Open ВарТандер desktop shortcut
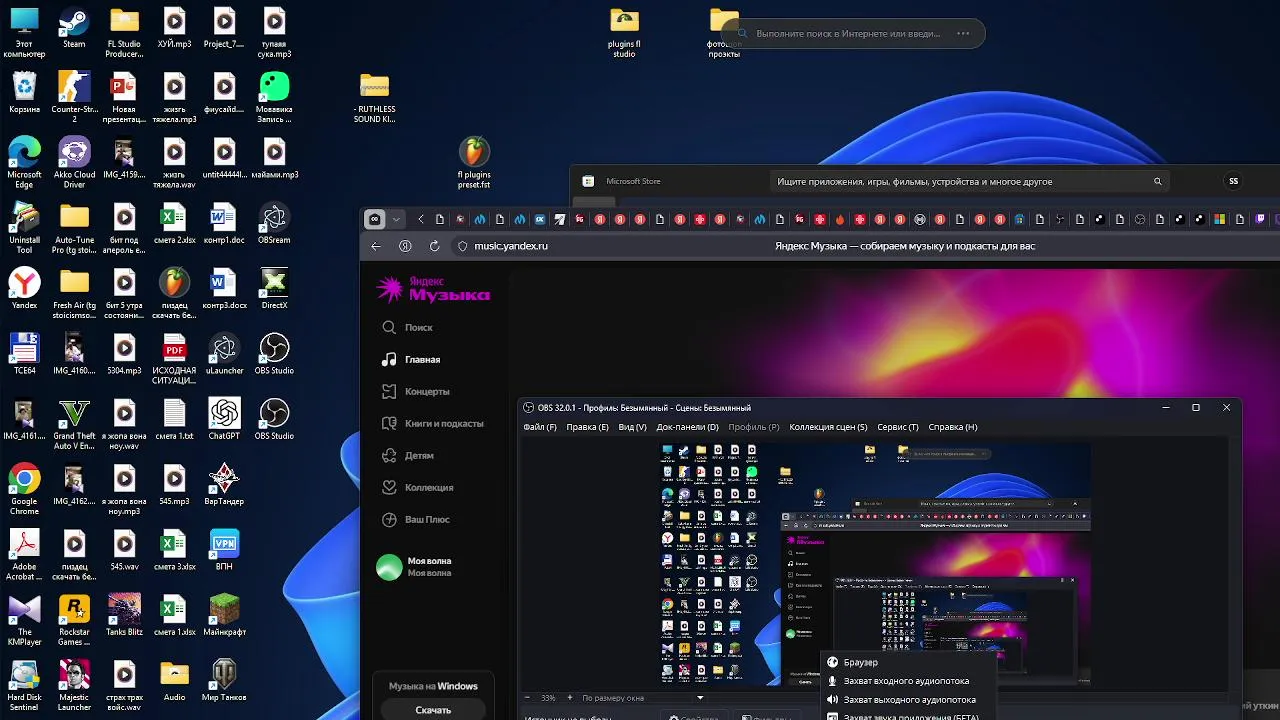 (224, 484)
